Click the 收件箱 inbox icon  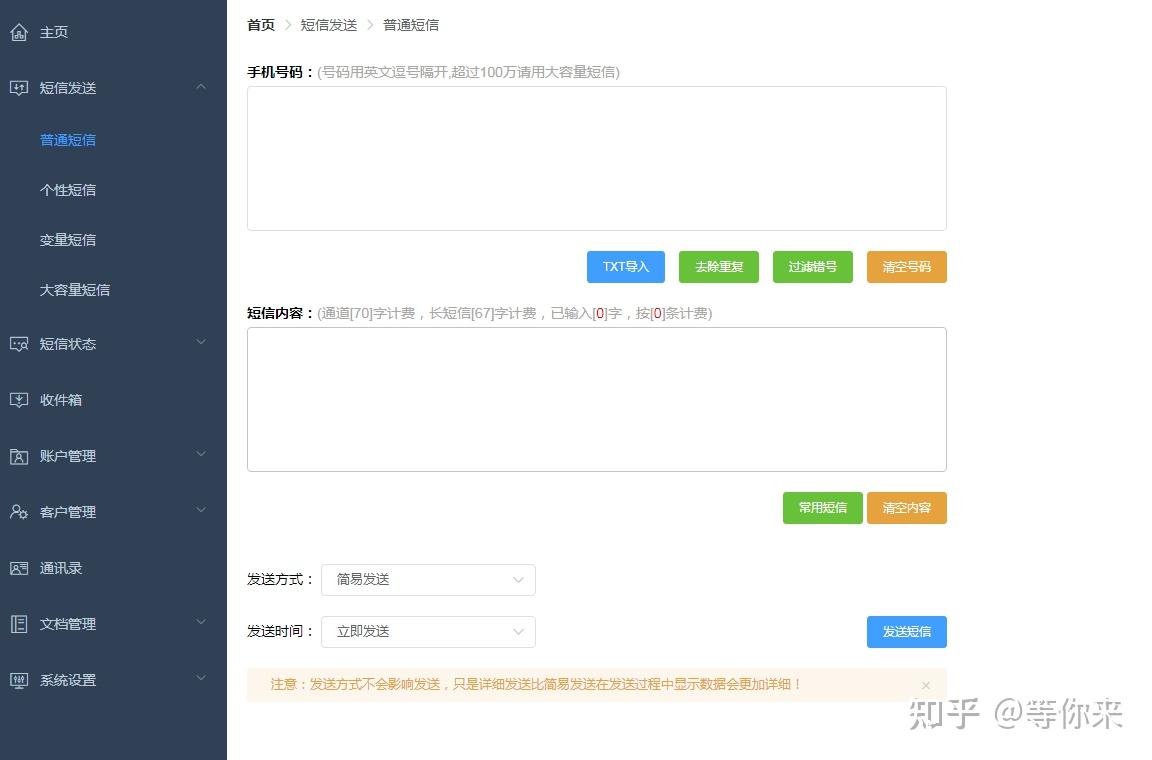19,400
